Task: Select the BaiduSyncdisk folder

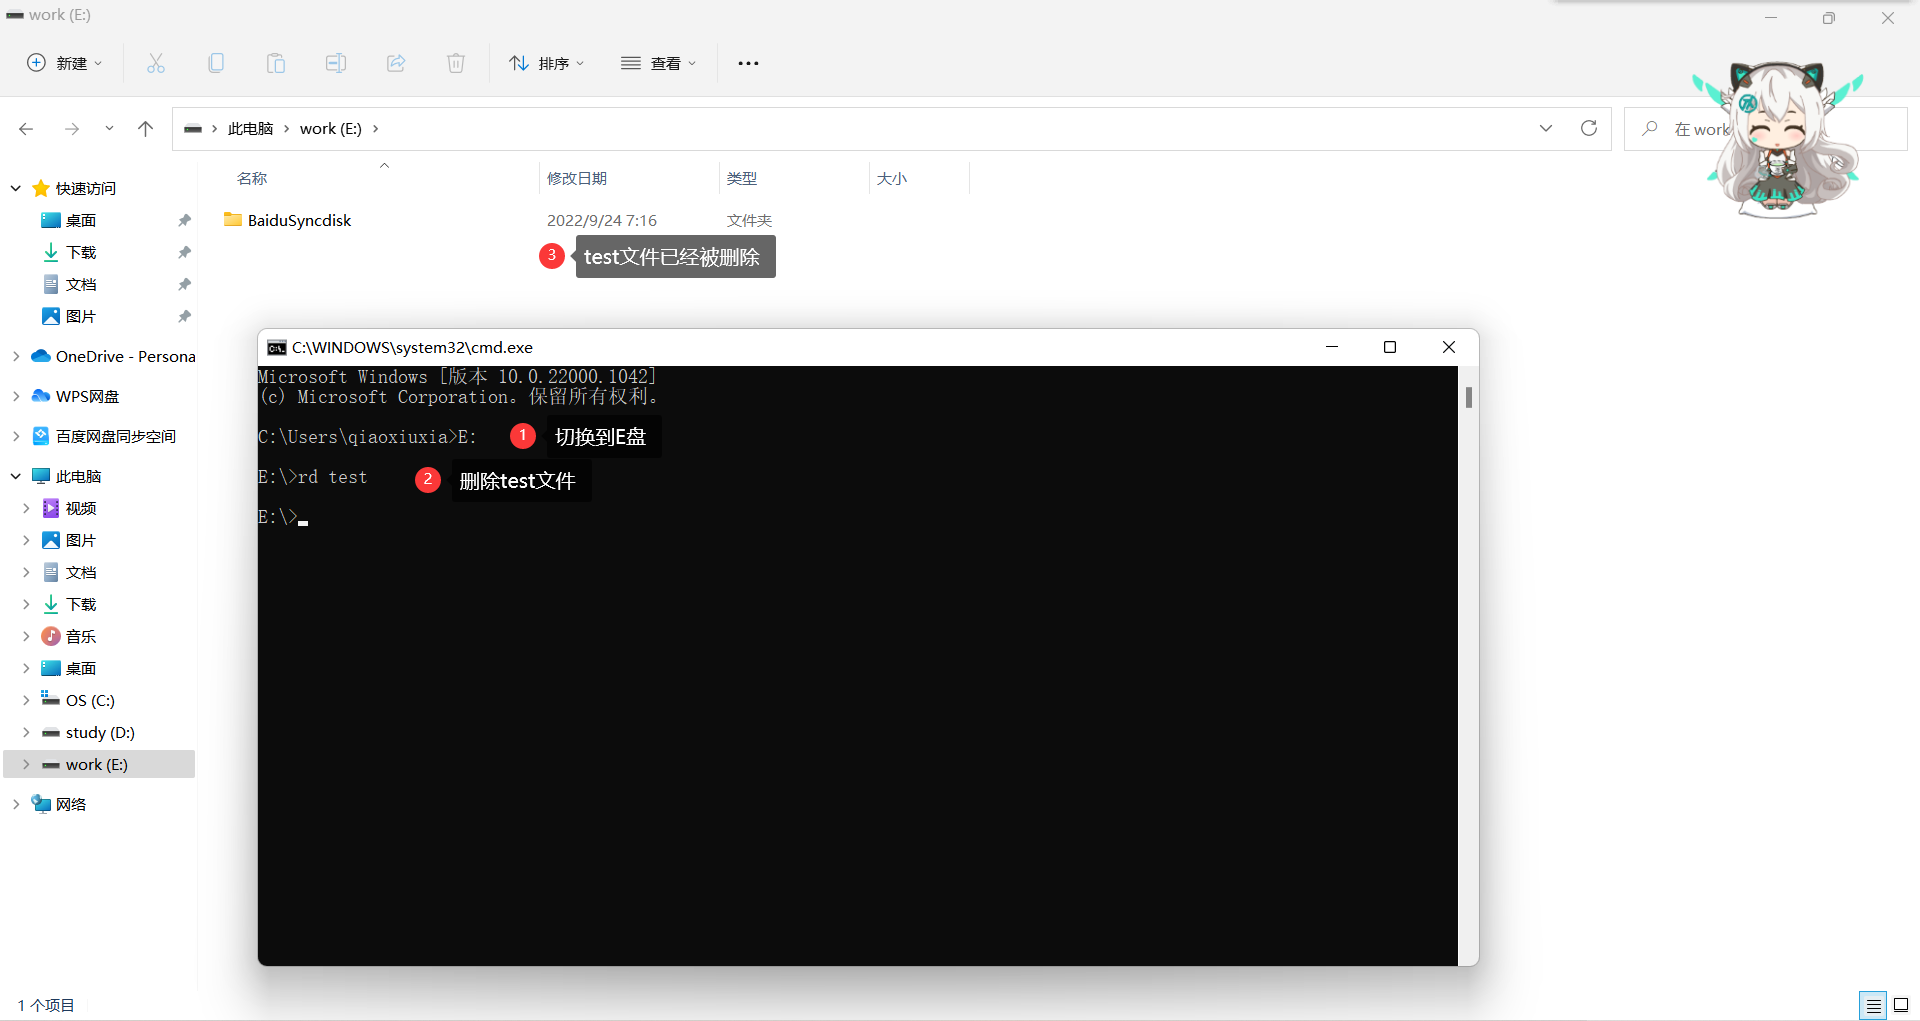Action: 299,220
